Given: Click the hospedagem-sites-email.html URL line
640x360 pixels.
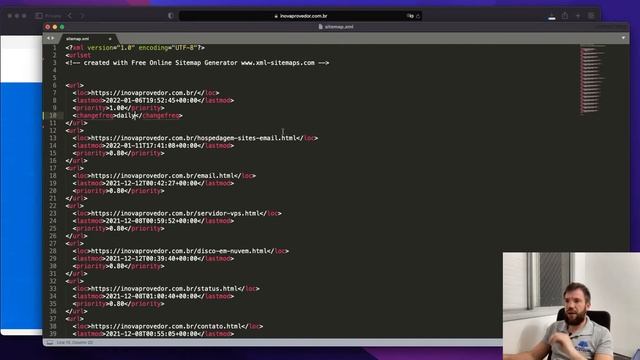Looking at the screenshot, I should [x=195, y=138].
